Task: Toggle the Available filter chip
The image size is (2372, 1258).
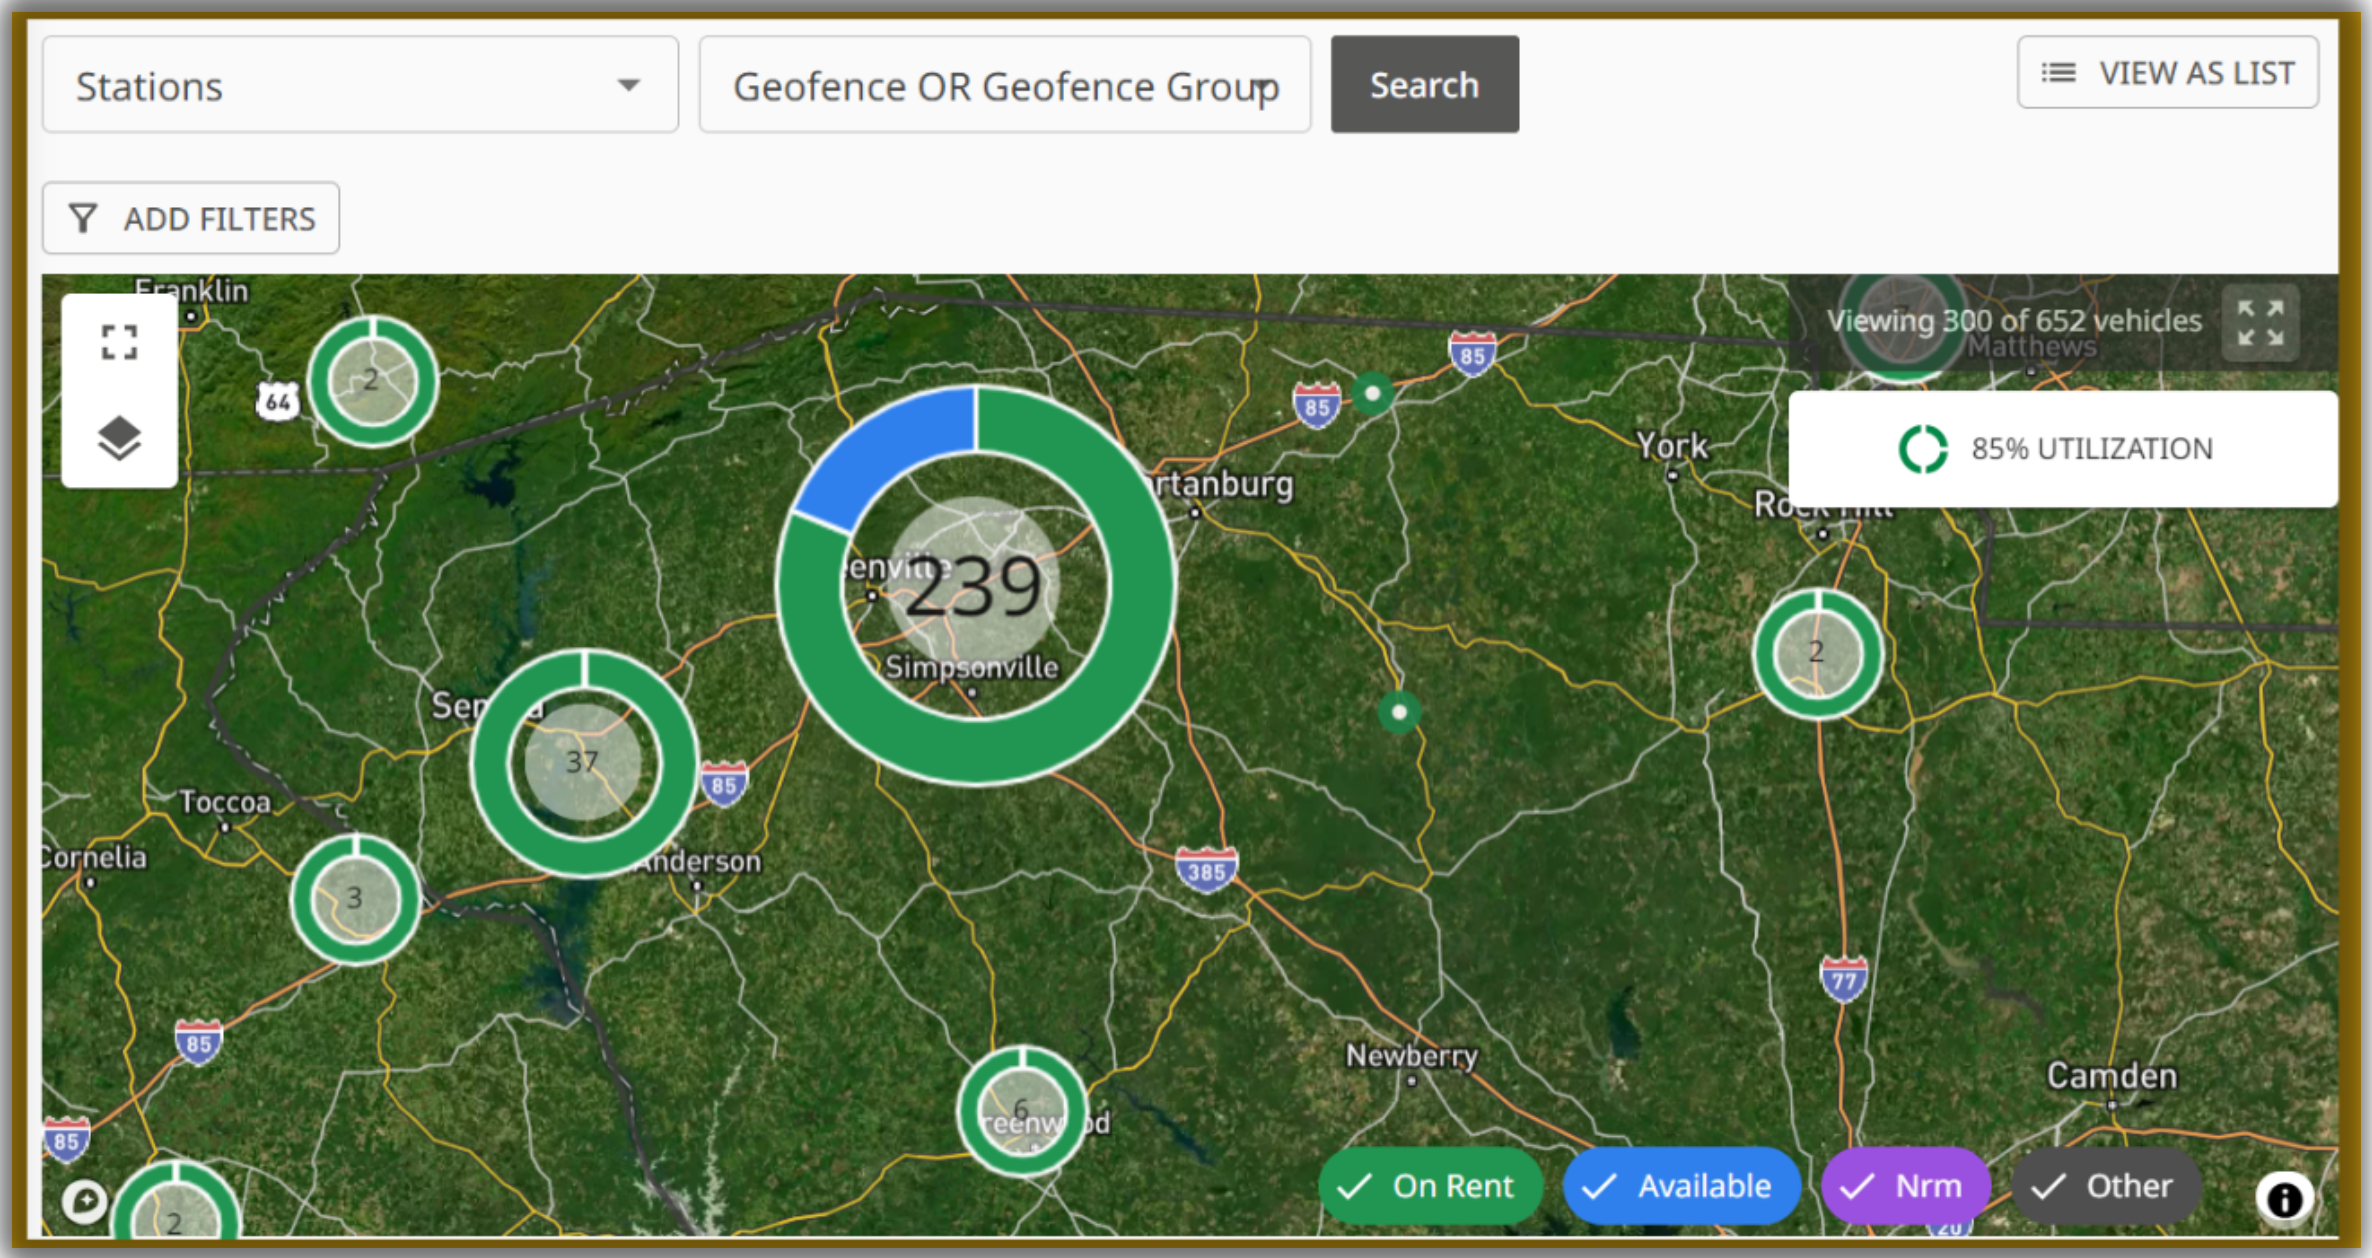Action: [x=1682, y=1186]
